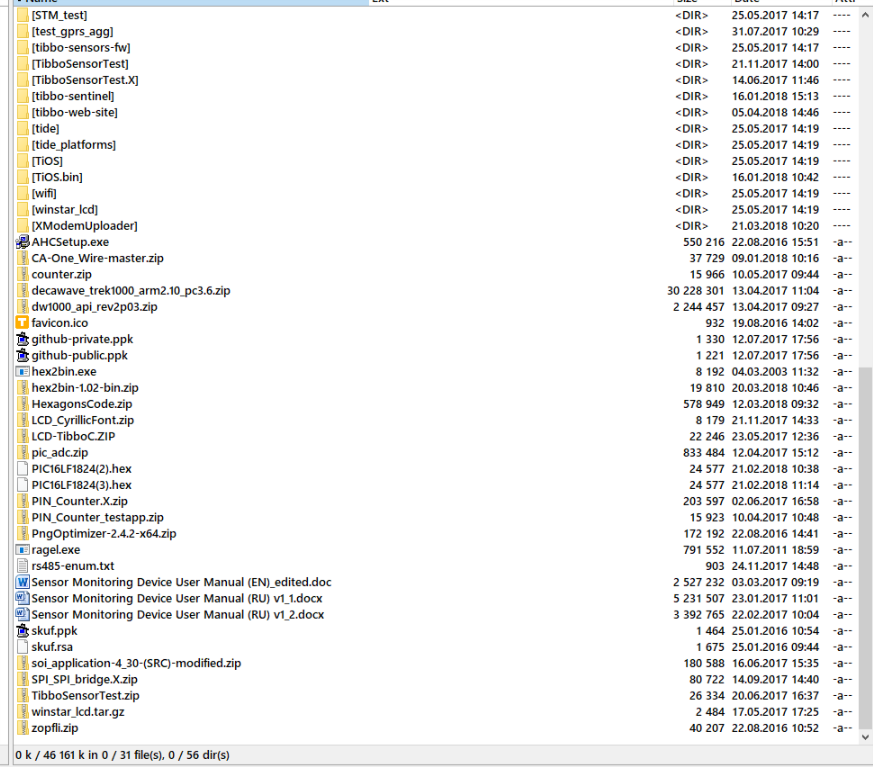Select LCD-TibboC.ZIP file
The image size is (873, 767).
click(73, 436)
